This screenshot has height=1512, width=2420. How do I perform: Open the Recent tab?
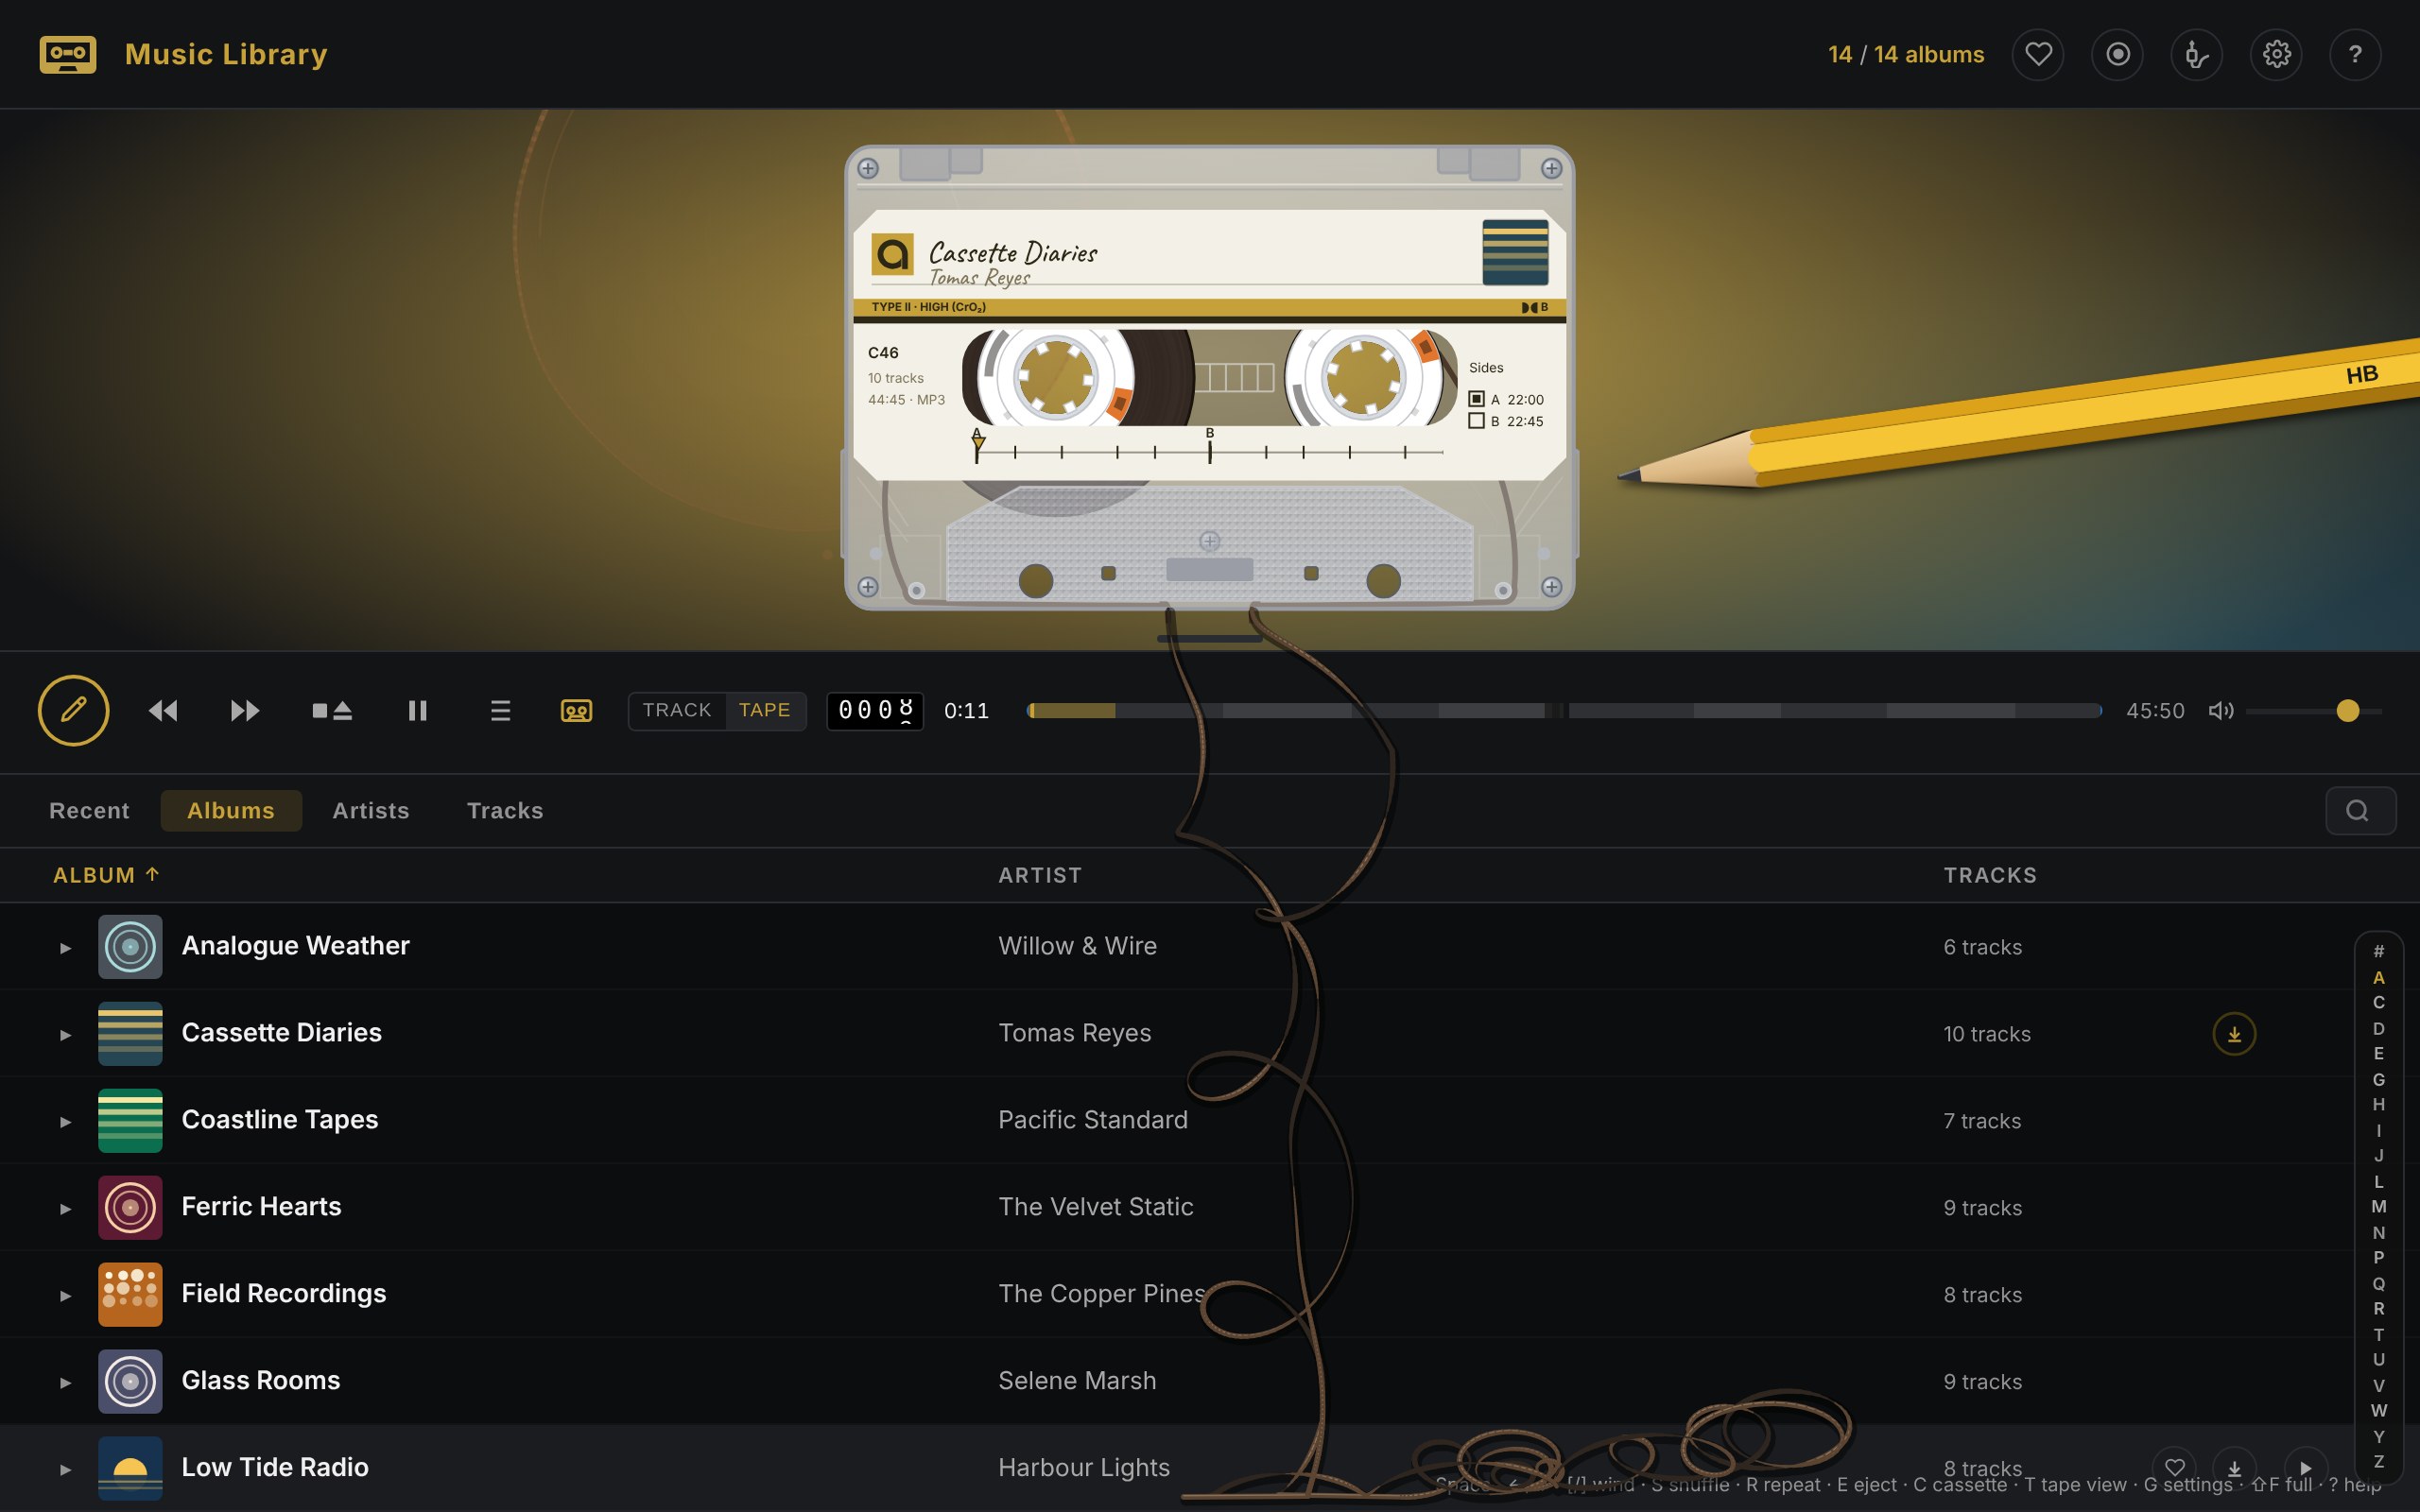click(89, 810)
